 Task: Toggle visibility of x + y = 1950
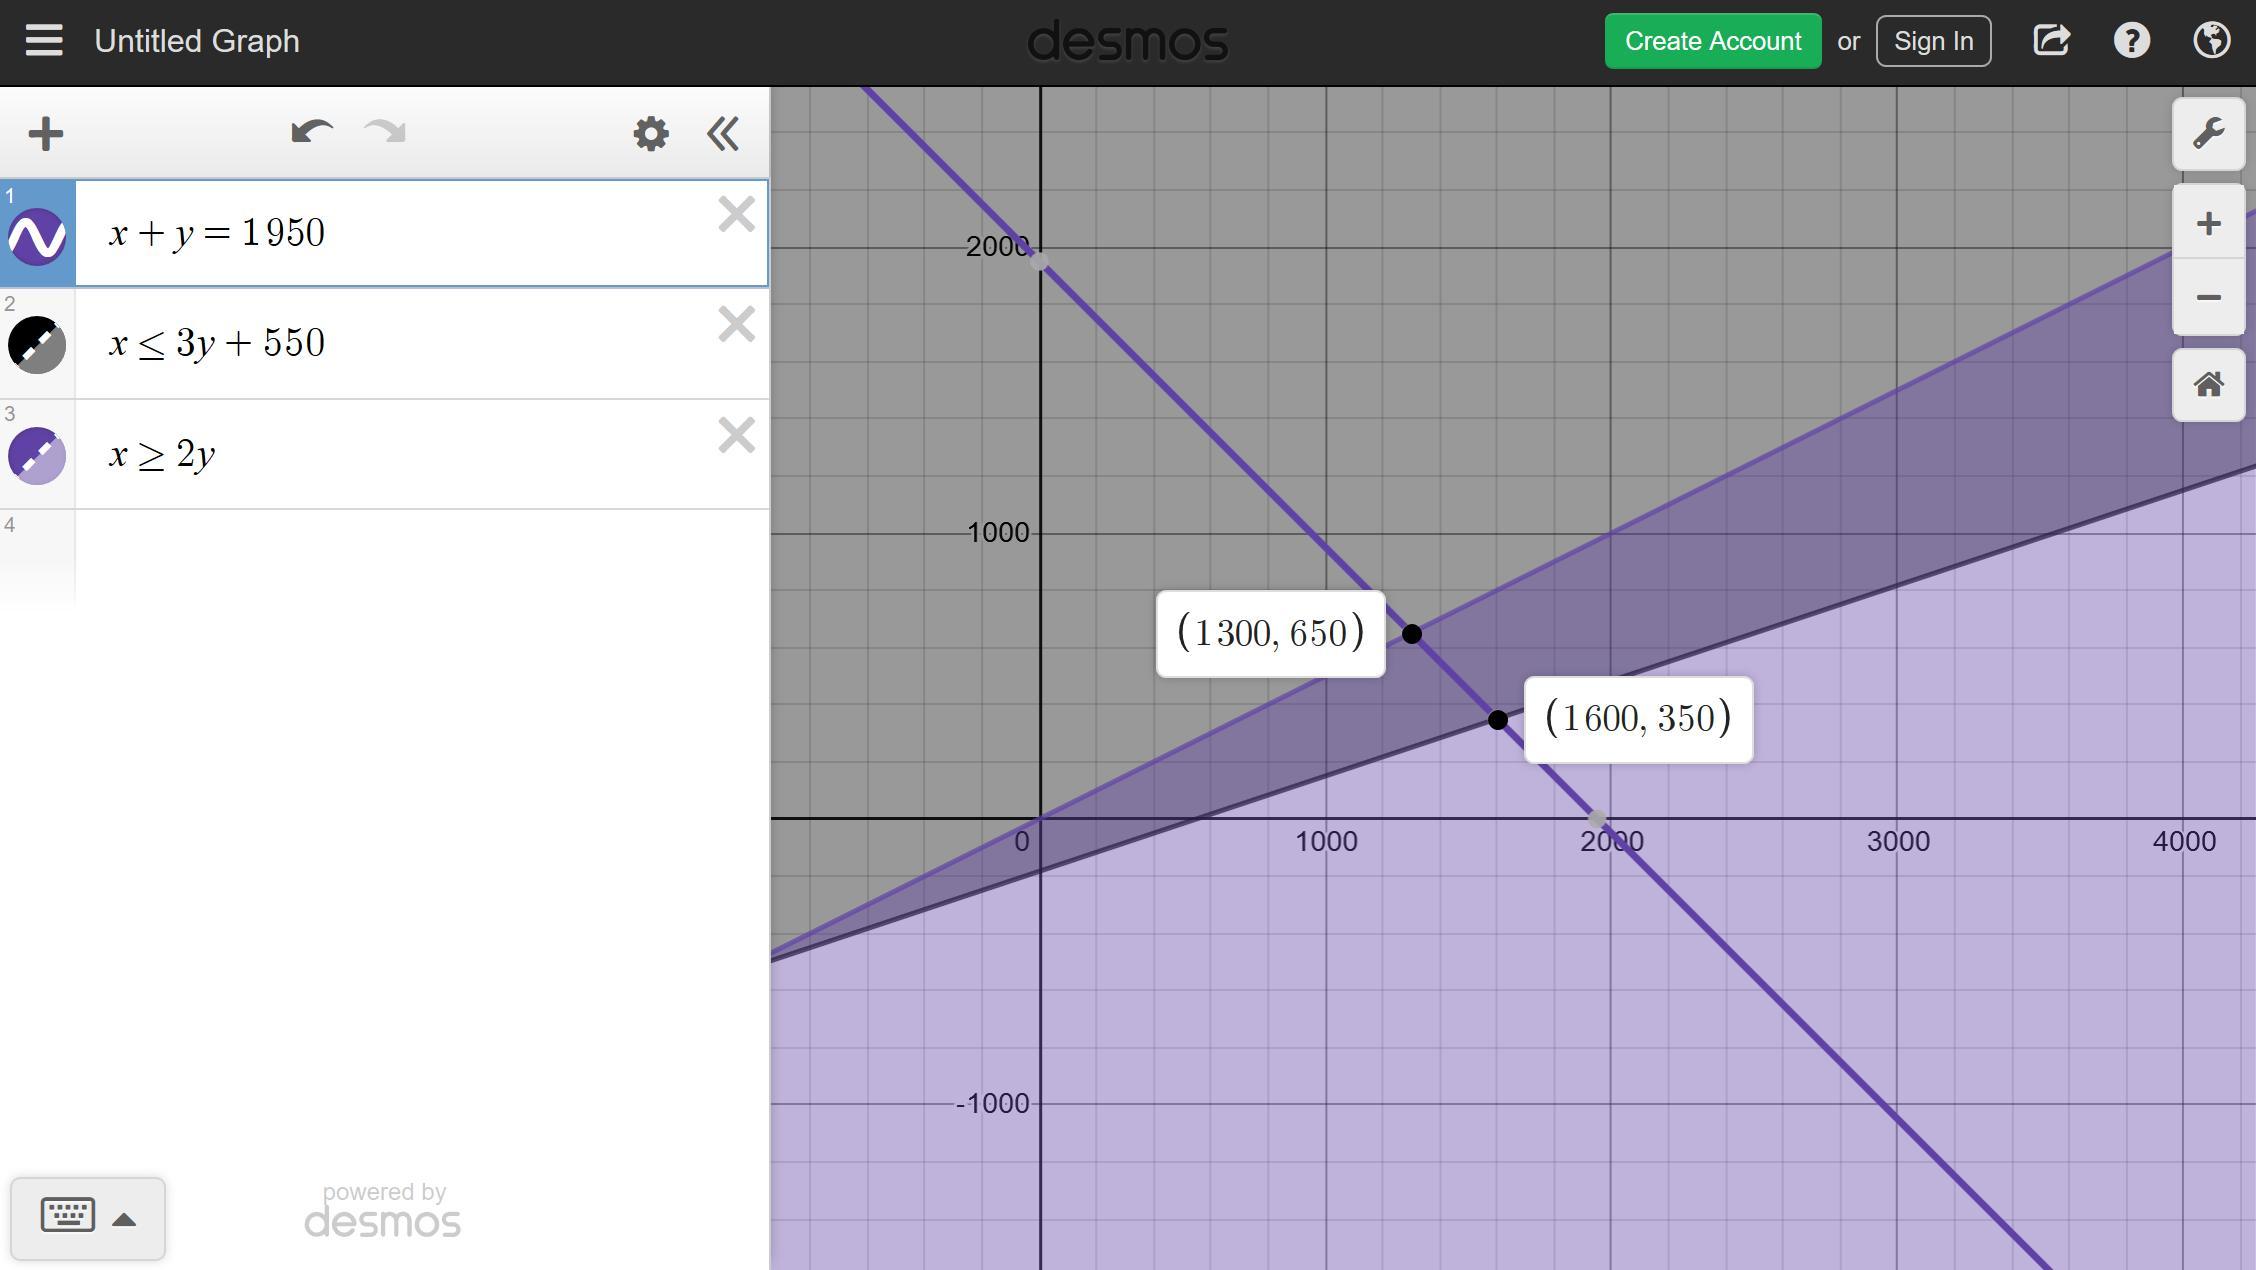[37, 236]
